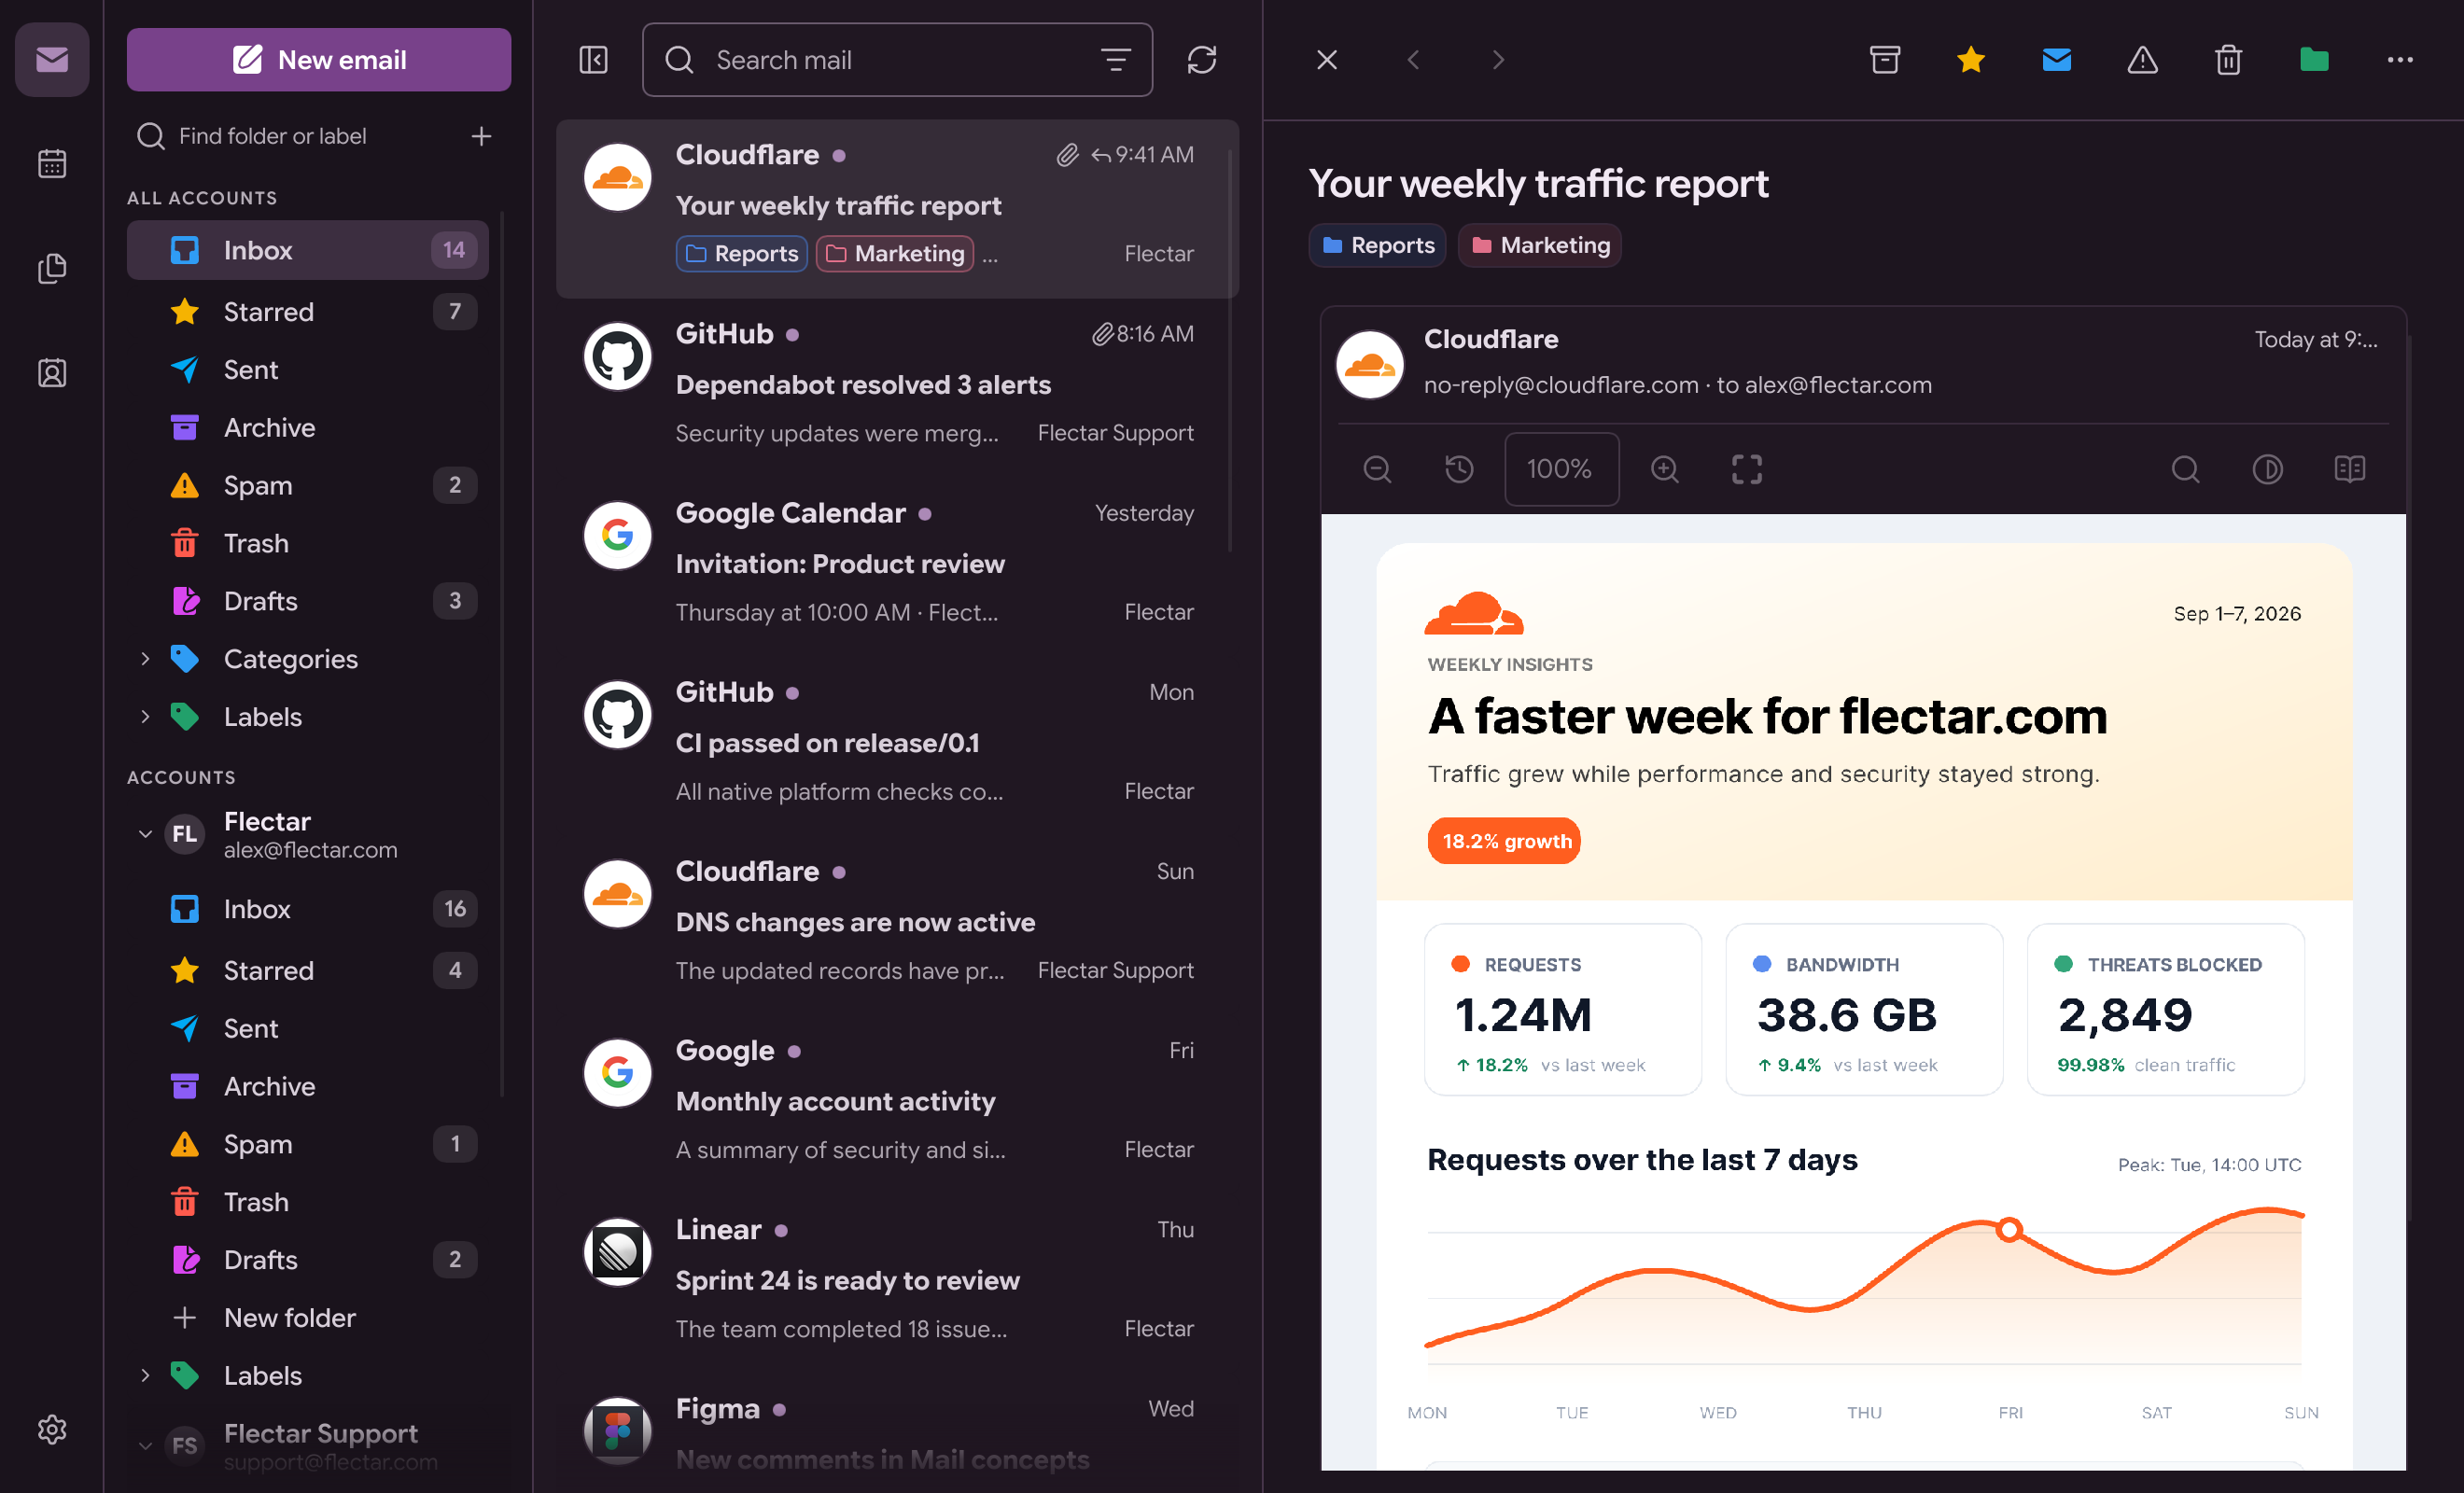Open settings gear in left rail
This screenshot has width=2464, height=1493.
coord(52,1429)
